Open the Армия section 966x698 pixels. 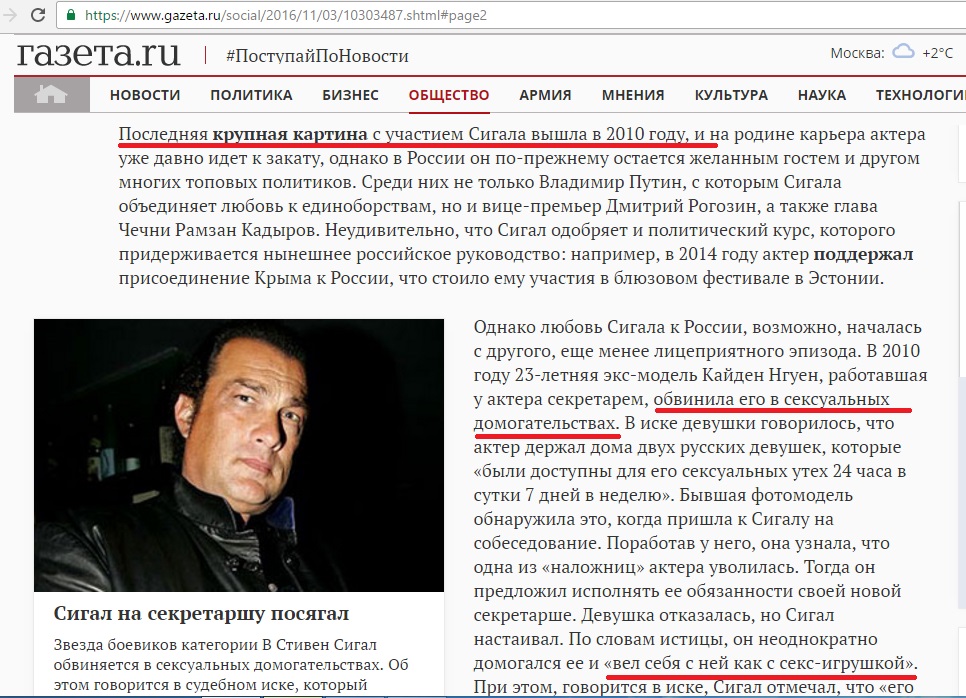(545, 95)
